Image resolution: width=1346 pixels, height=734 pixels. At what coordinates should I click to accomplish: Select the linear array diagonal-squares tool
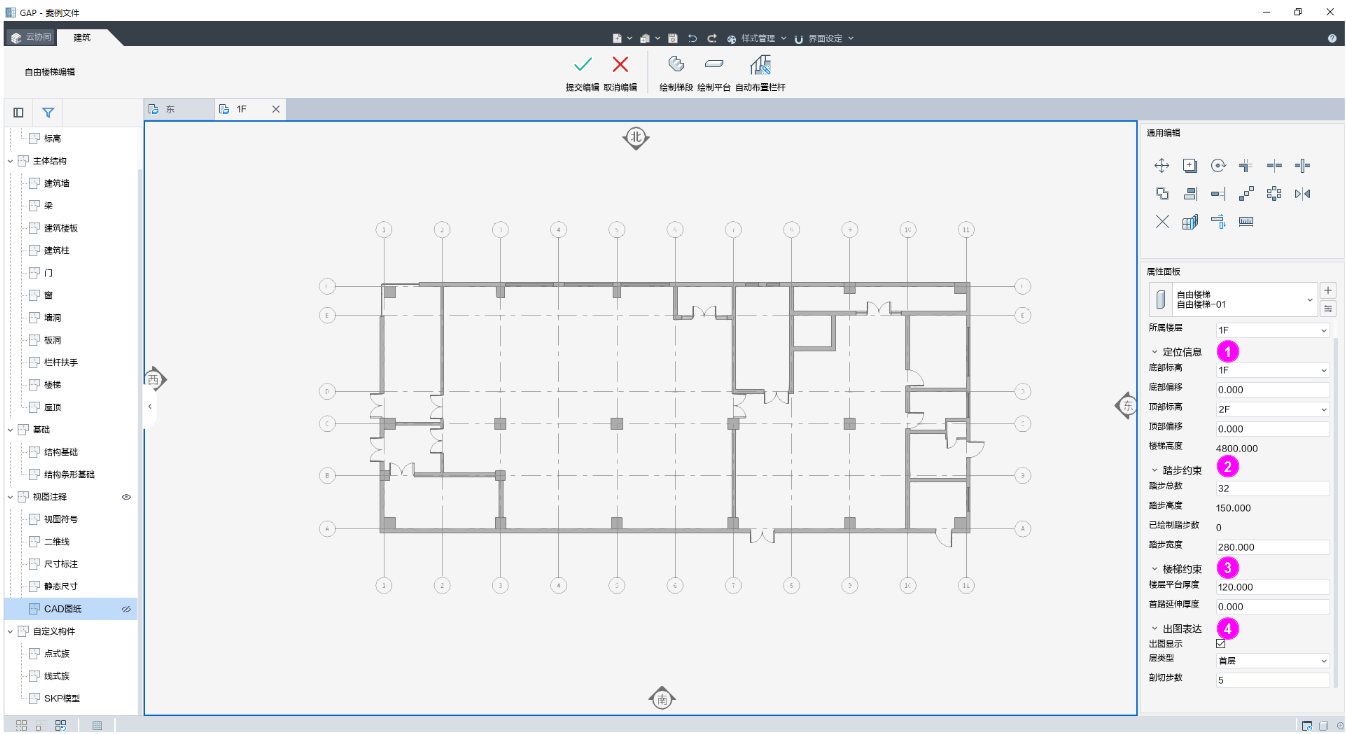point(1246,194)
